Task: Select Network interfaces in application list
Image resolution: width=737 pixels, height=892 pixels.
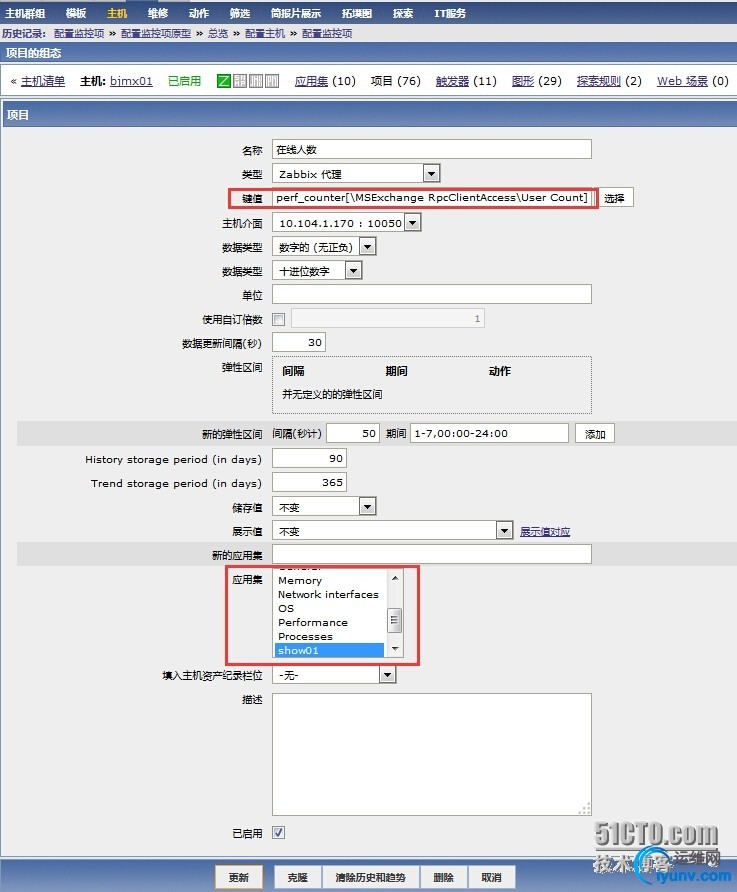Action: [x=329, y=594]
